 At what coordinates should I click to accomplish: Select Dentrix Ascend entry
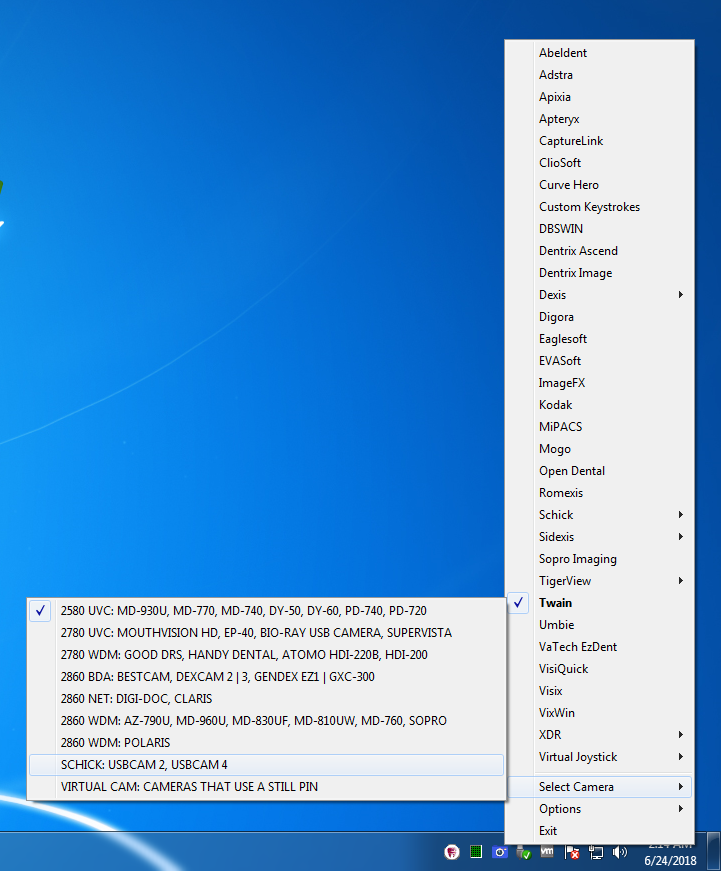600,251
